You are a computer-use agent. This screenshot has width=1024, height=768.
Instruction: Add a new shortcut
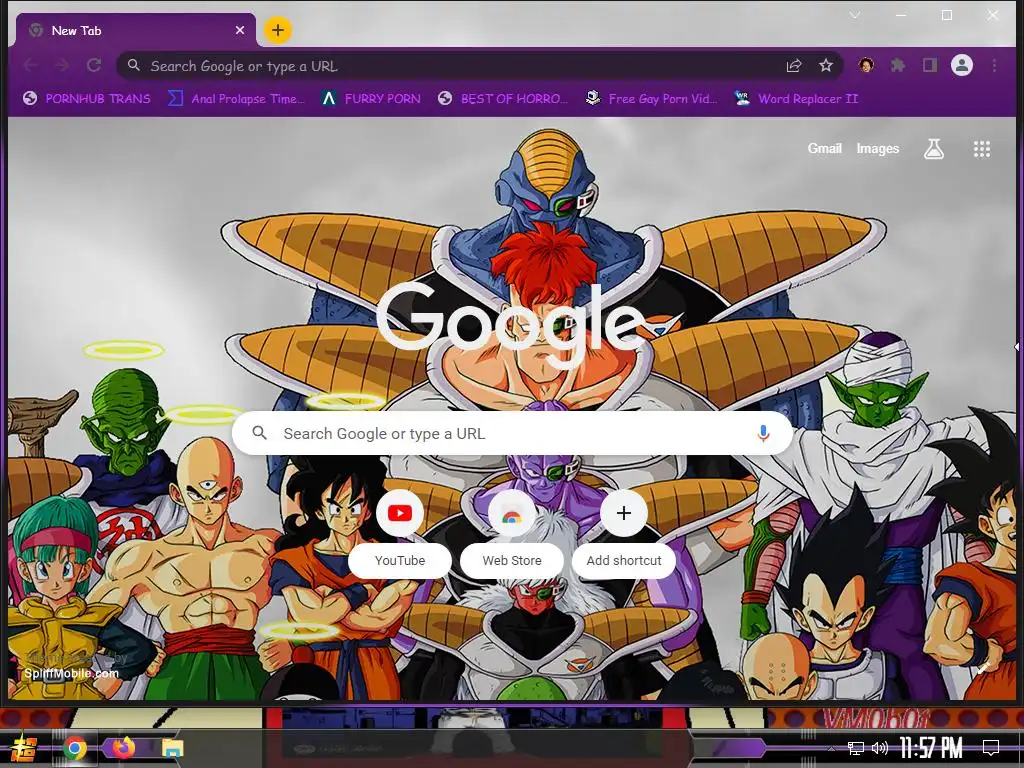(624, 534)
